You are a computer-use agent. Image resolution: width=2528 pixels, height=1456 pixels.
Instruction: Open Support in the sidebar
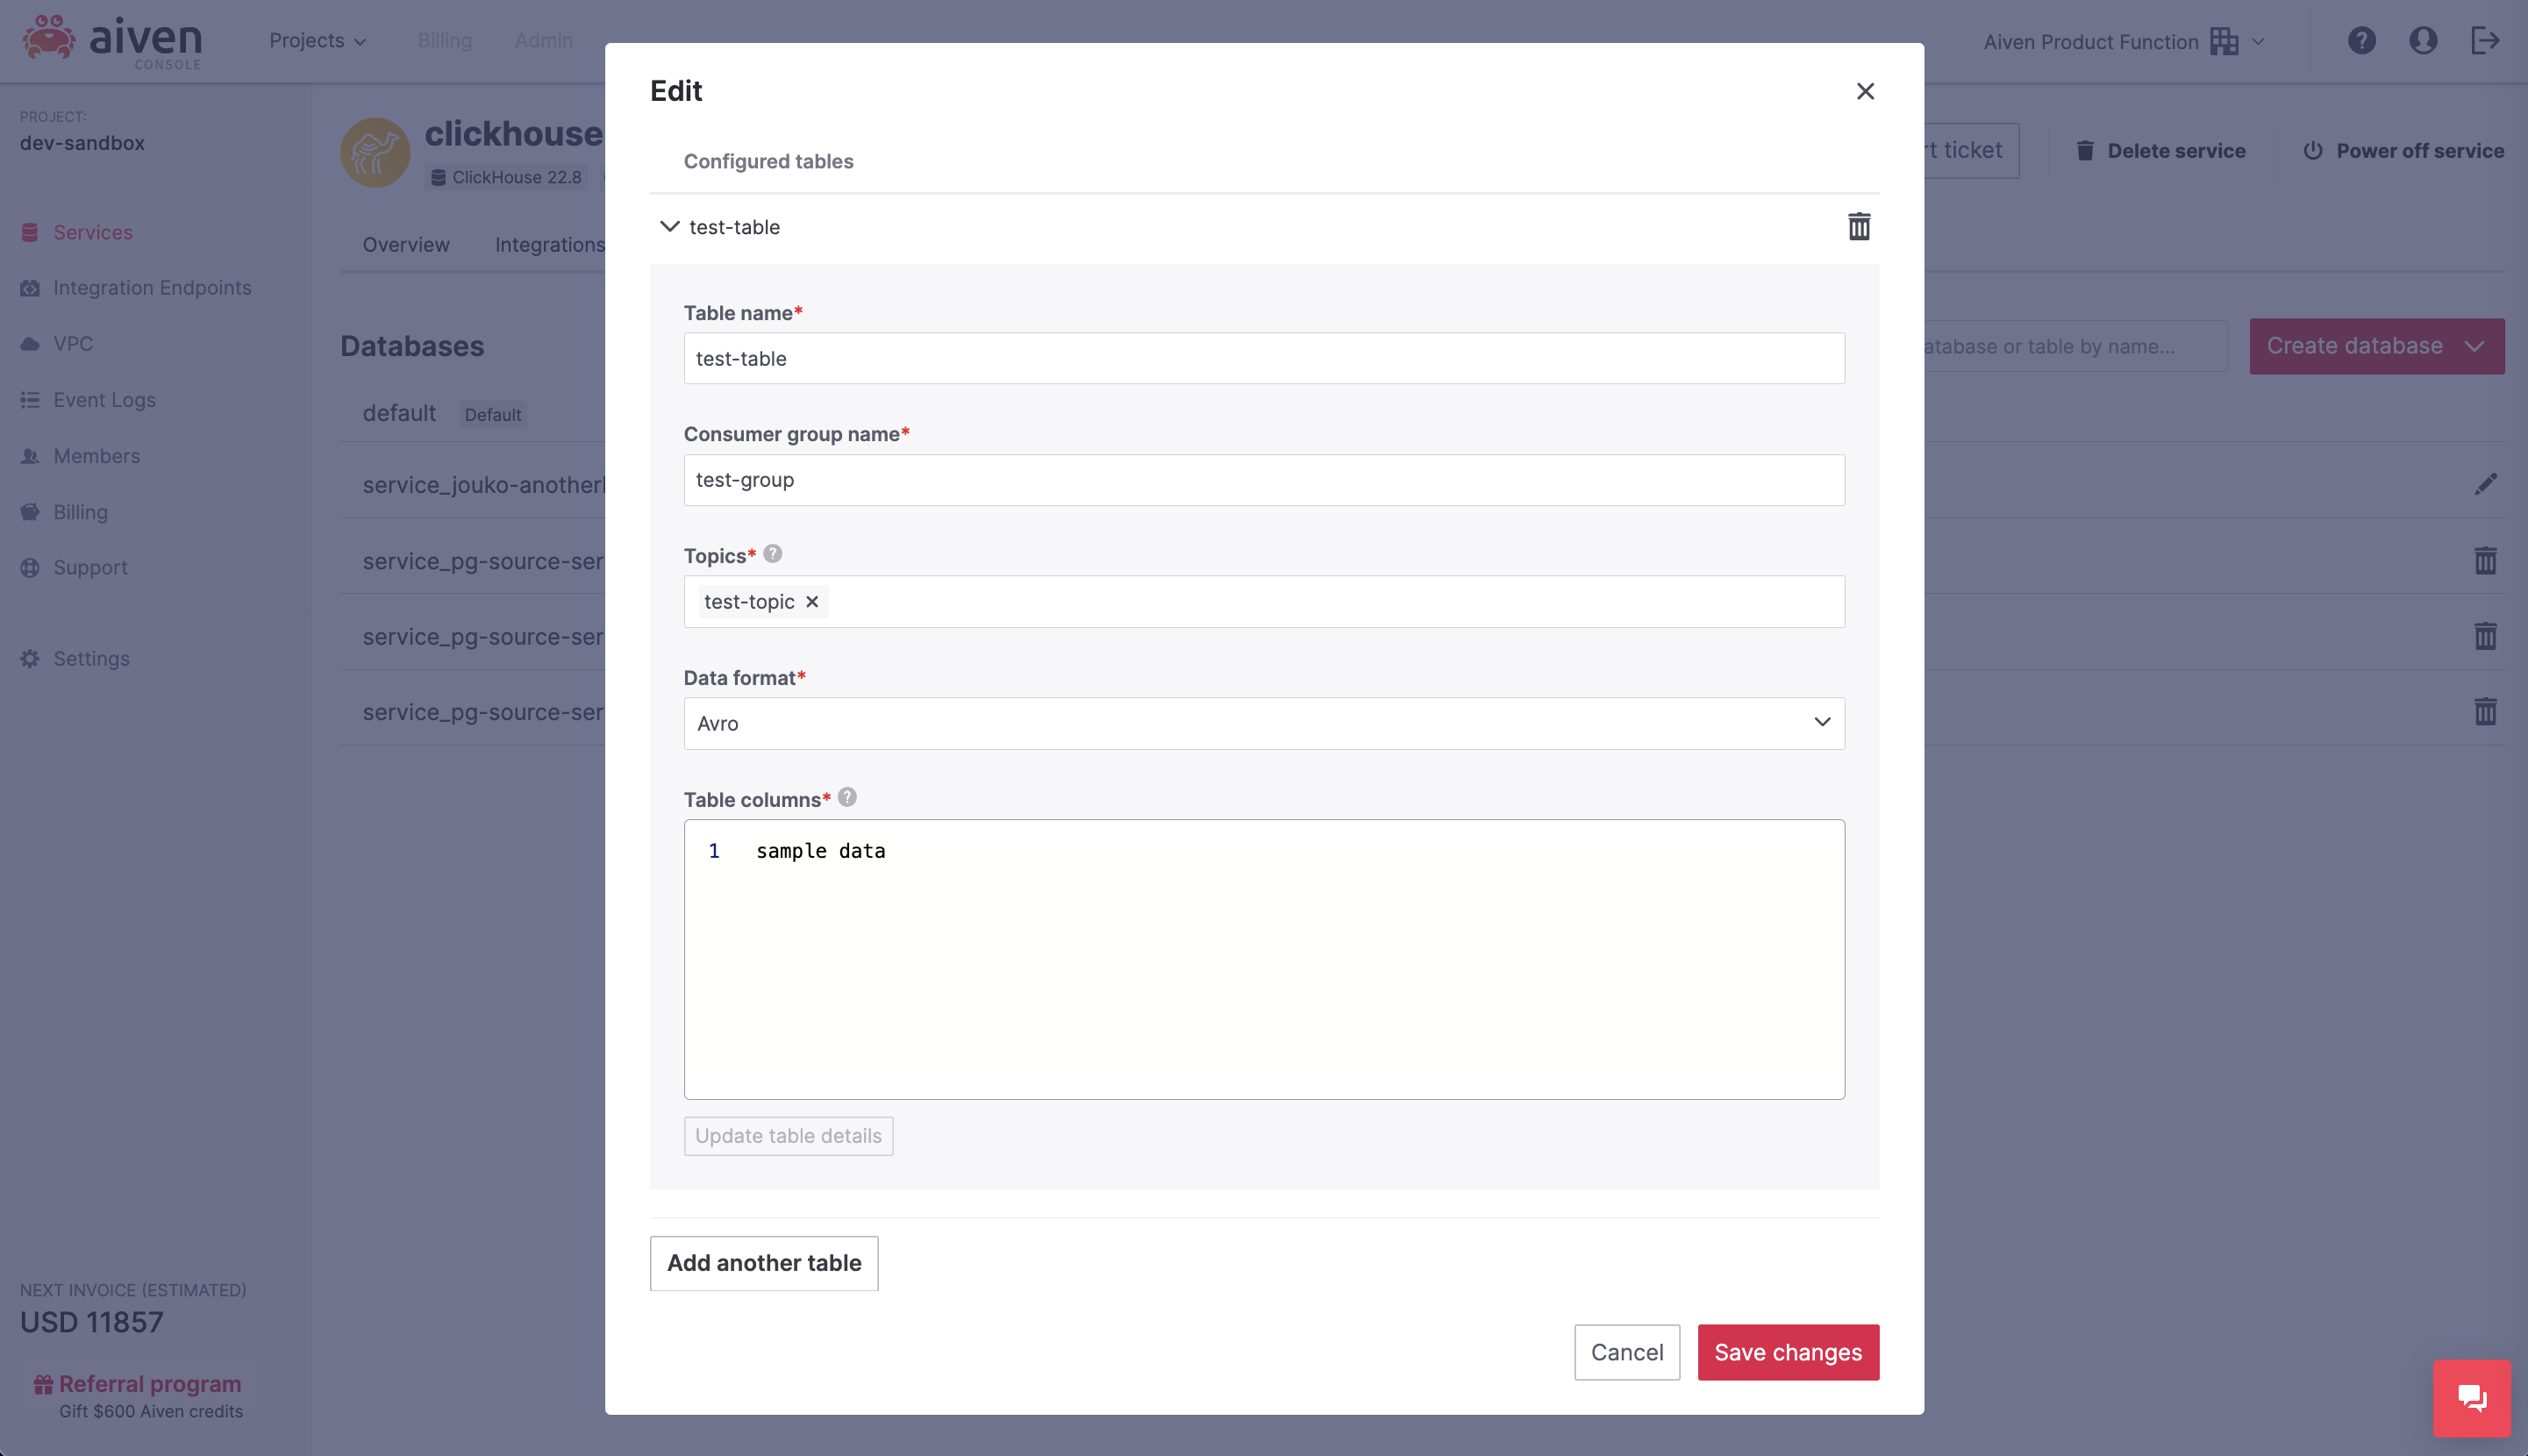point(90,567)
